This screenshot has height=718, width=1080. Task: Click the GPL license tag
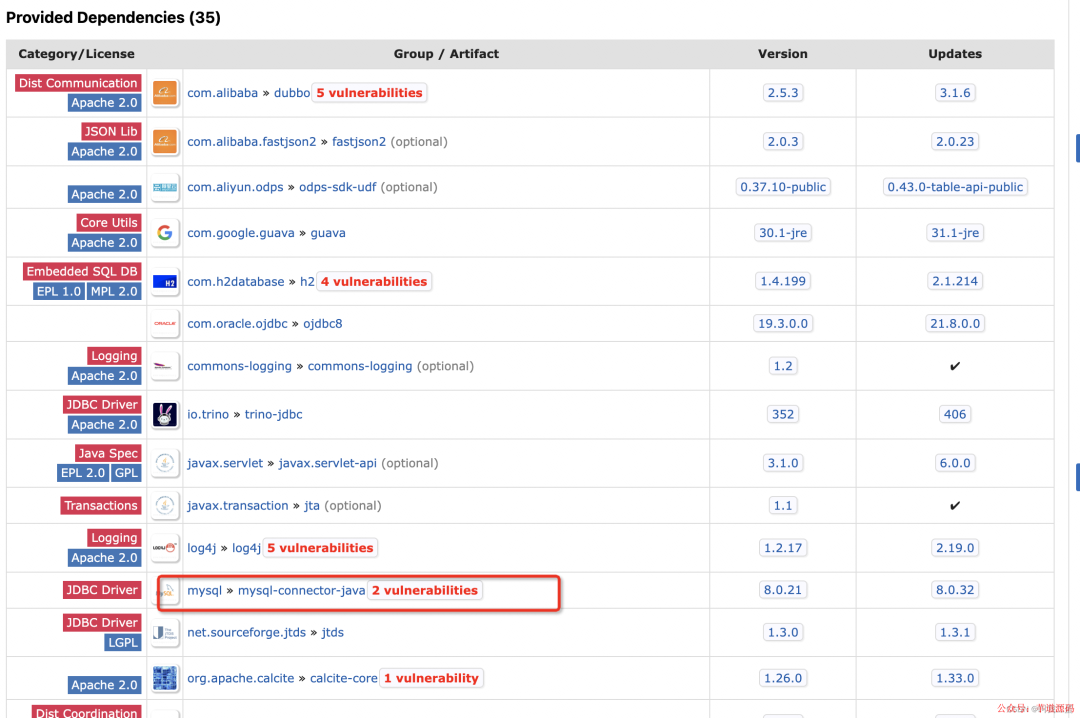(126, 473)
